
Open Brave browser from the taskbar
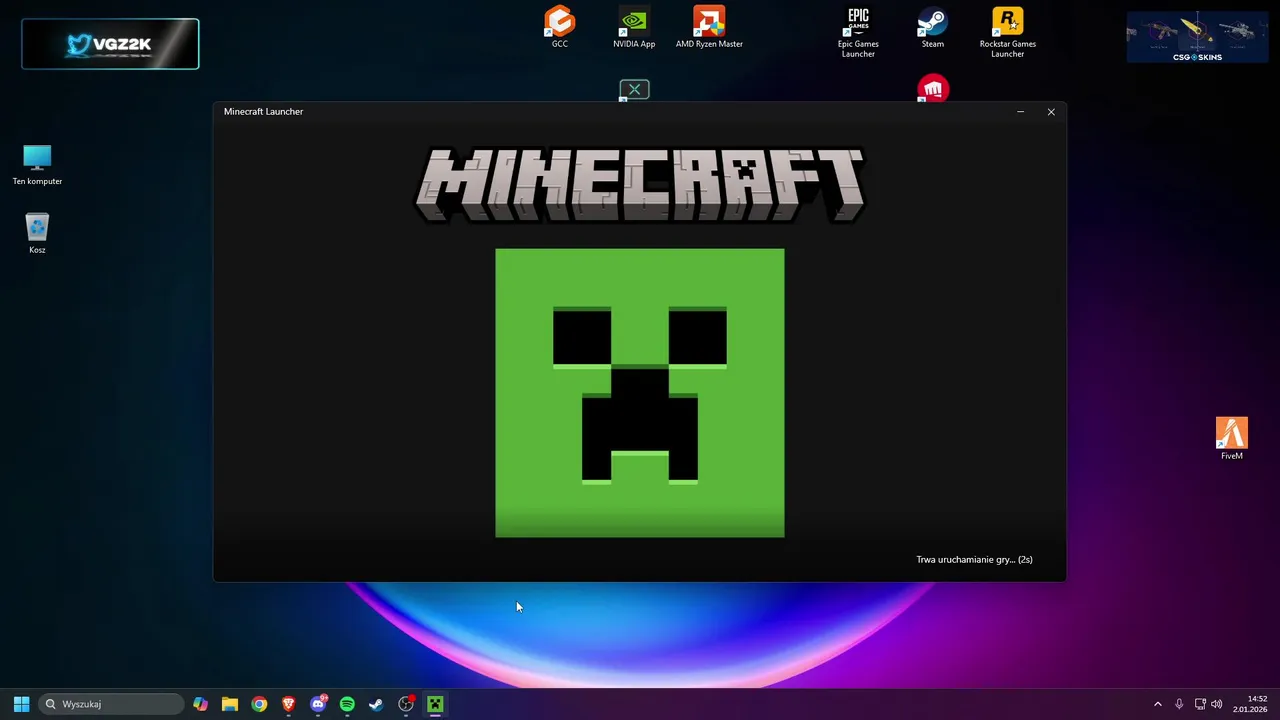click(289, 704)
